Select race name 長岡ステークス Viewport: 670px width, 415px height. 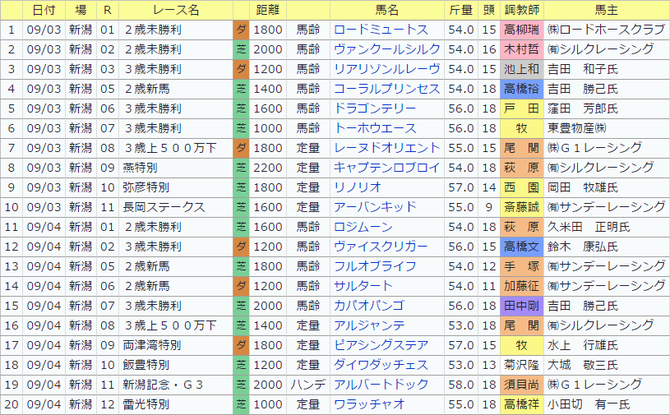point(164,207)
